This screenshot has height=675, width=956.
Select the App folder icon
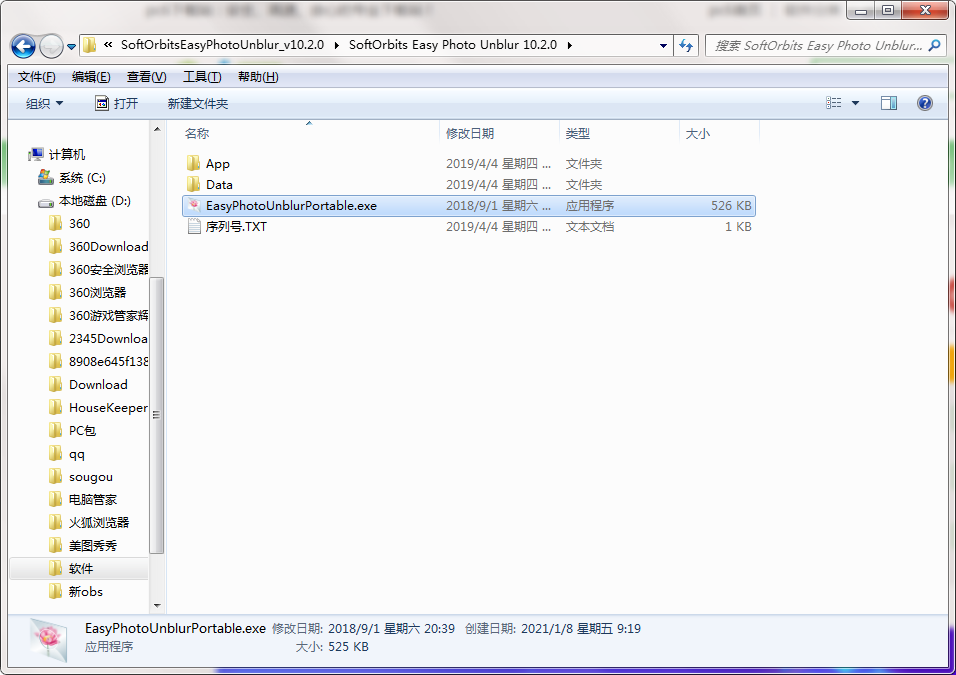coord(194,163)
